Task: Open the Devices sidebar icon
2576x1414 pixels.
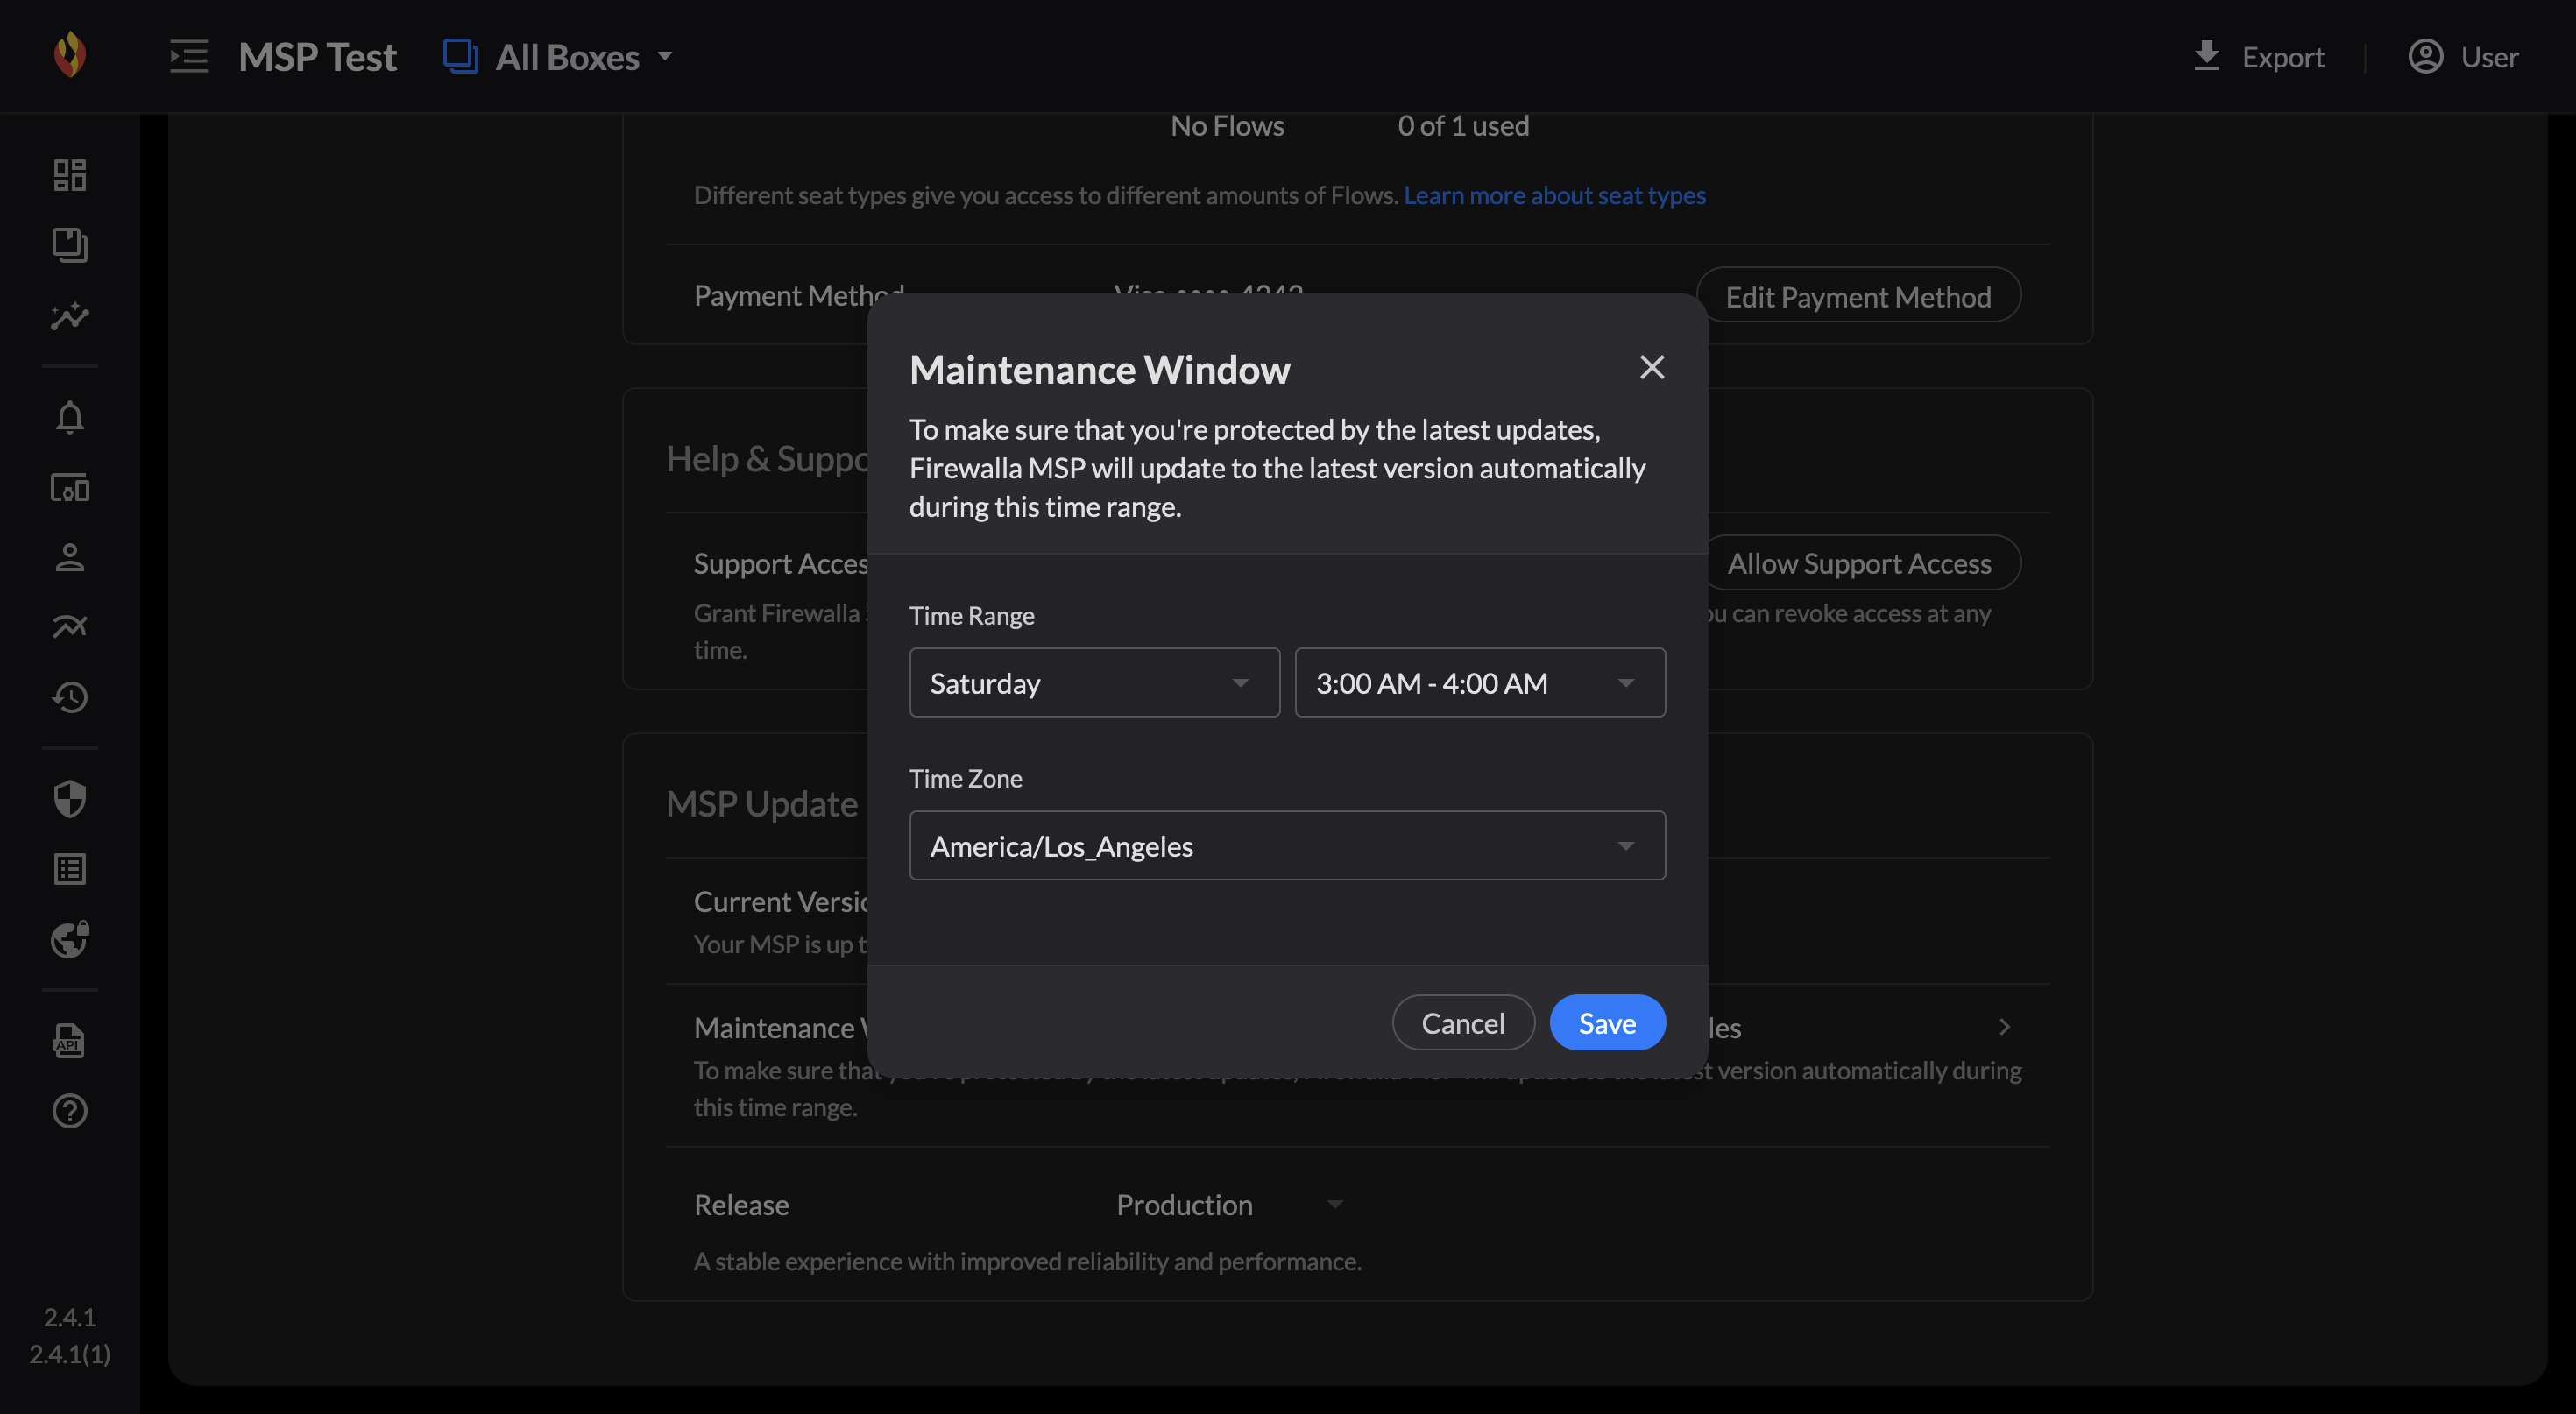Action: [69, 488]
